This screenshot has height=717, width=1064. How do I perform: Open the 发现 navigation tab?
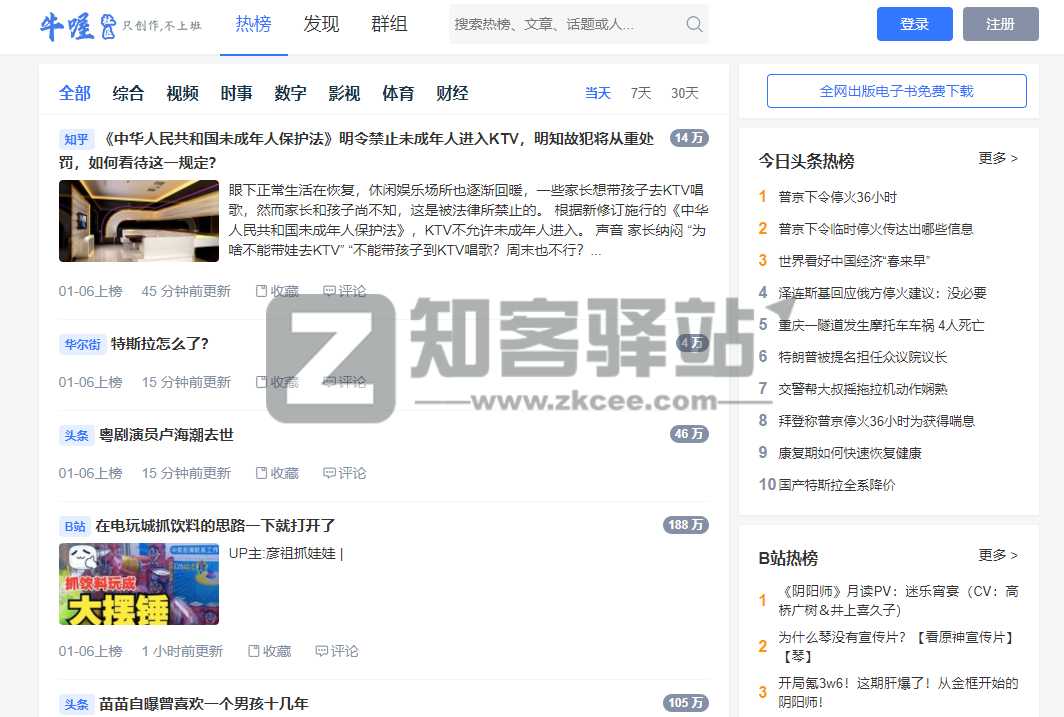[x=321, y=25]
